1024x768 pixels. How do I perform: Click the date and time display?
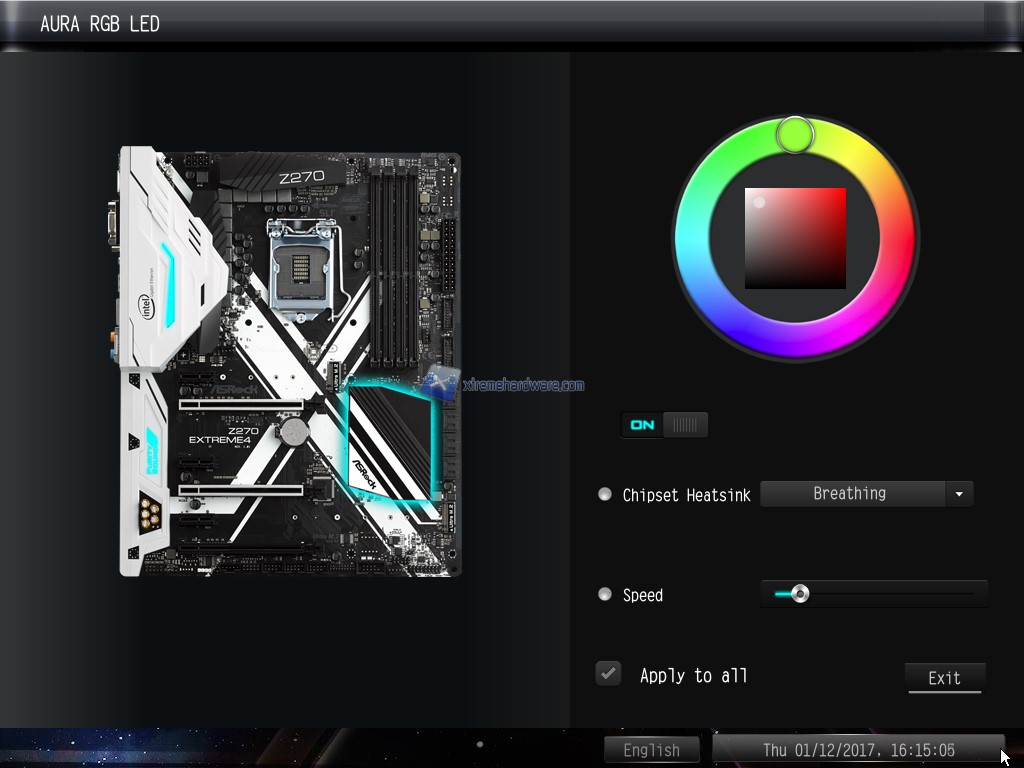click(x=858, y=750)
